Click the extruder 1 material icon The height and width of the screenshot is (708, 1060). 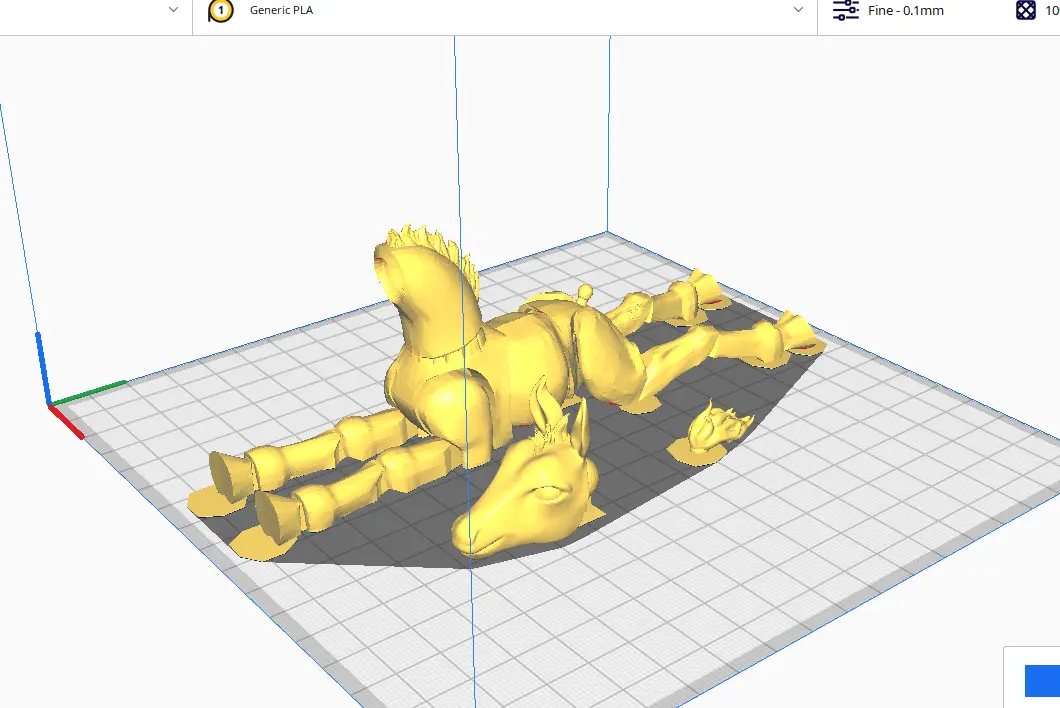pyautogui.click(x=220, y=10)
